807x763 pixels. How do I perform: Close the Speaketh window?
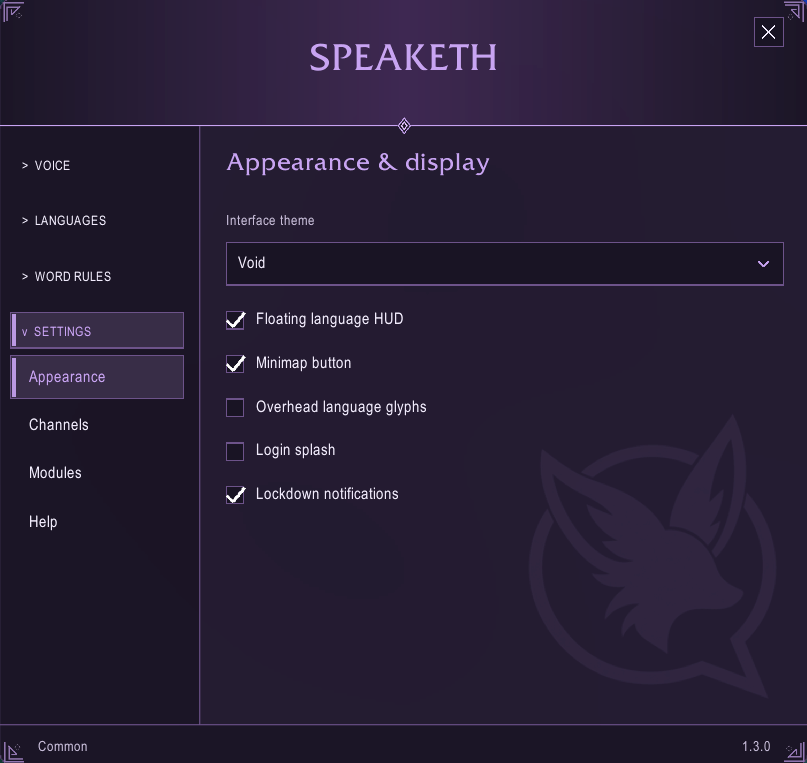(768, 32)
